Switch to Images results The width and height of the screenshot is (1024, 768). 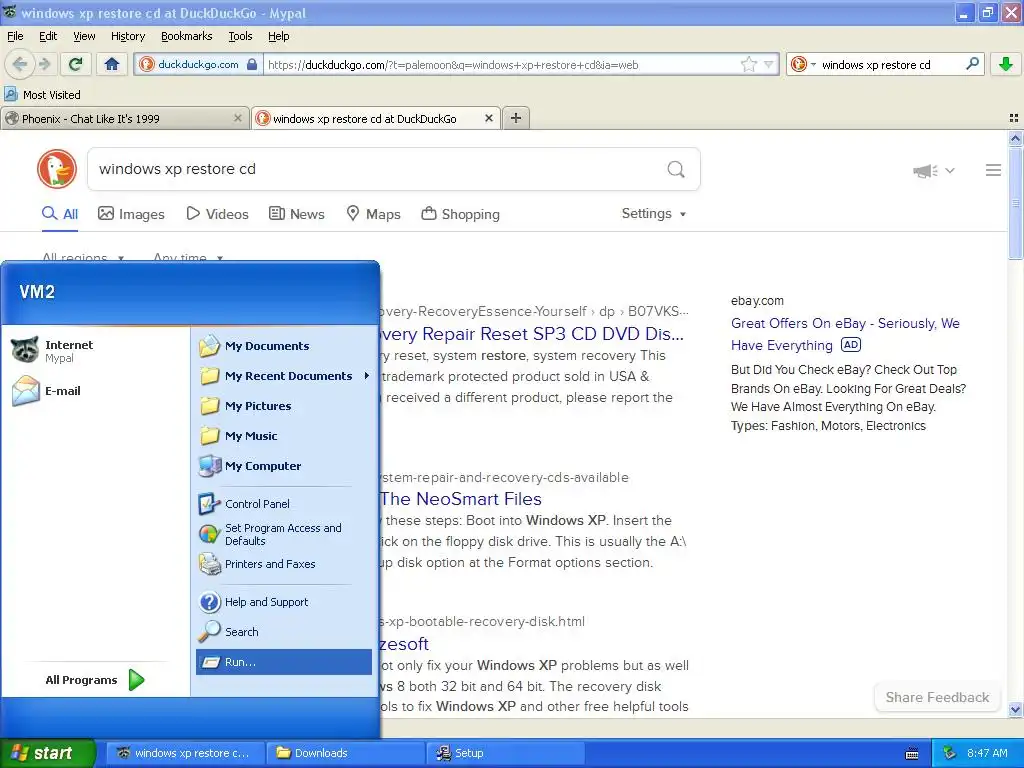pos(131,214)
